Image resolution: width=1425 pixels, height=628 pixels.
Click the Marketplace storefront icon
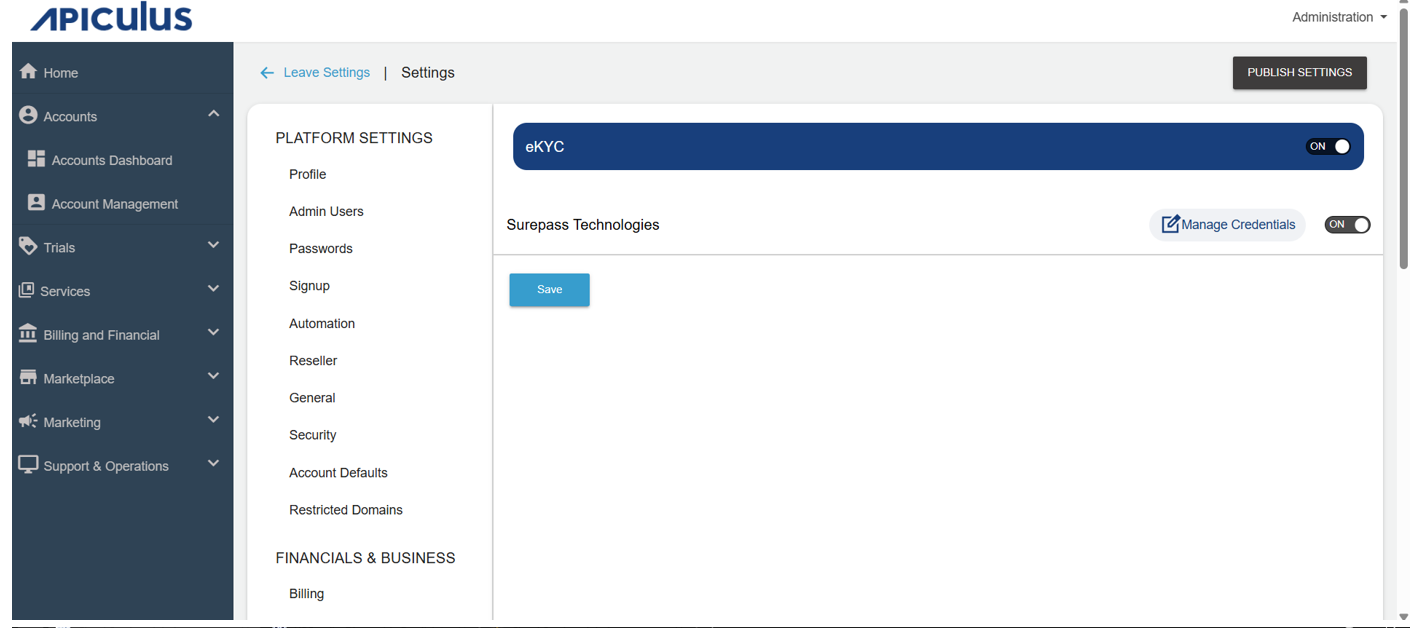tap(28, 377)
